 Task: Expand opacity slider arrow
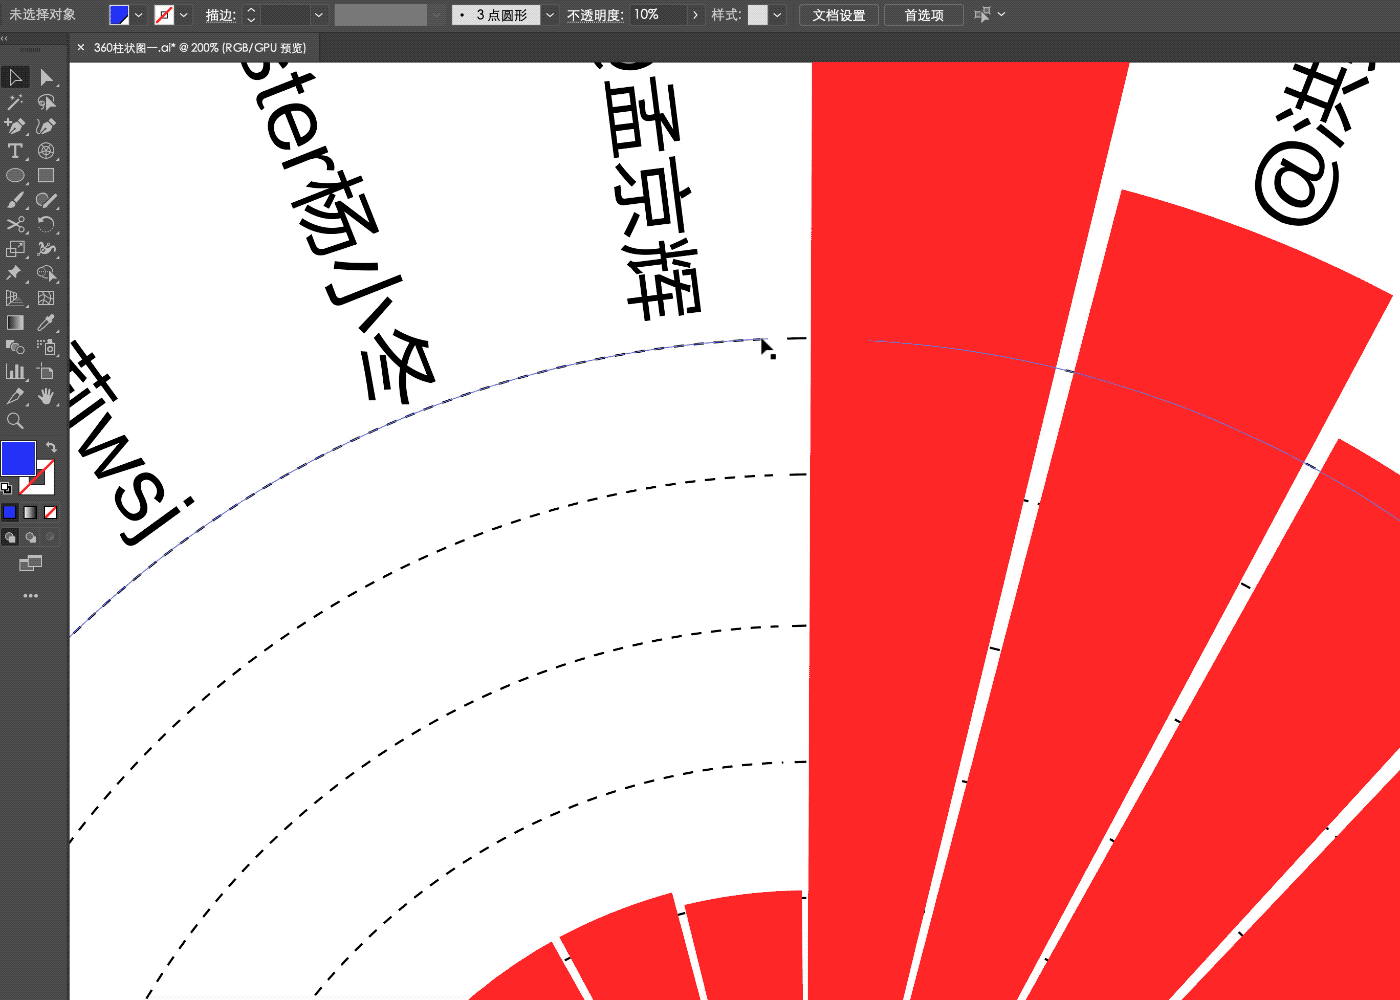(695, 15)
